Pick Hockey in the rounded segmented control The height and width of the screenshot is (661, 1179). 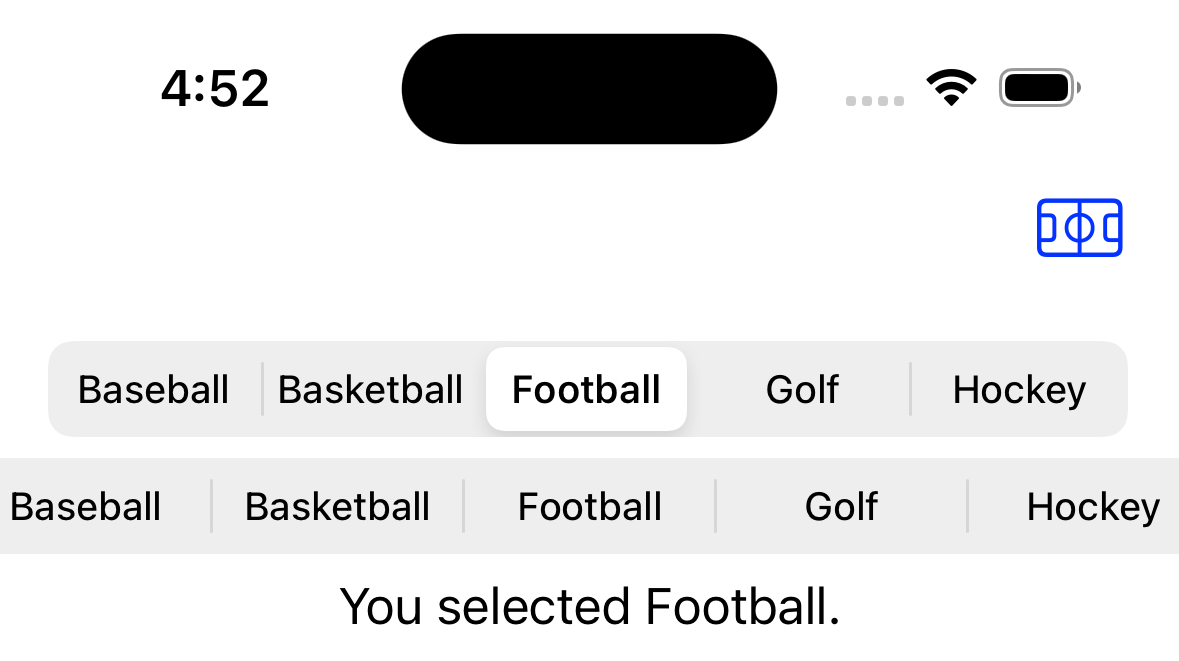(x=1019, y=389)
